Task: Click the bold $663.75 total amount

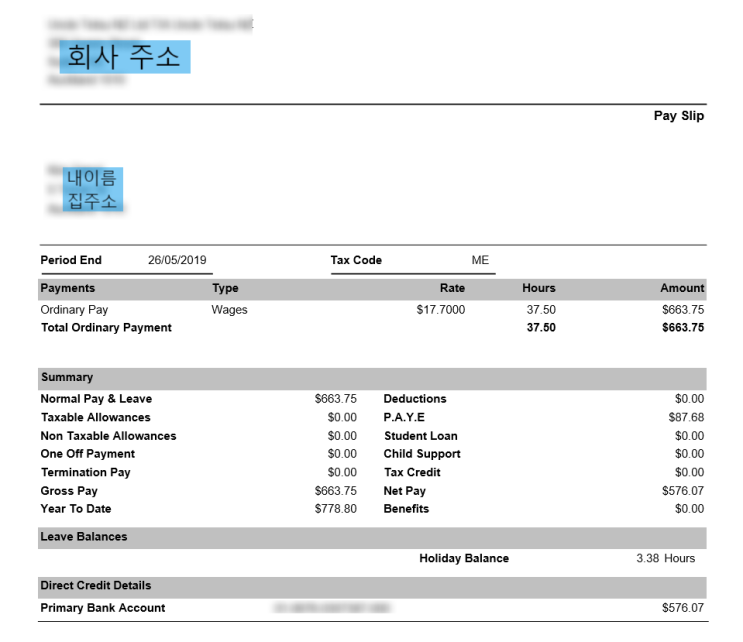Action: tap(683, 328)
